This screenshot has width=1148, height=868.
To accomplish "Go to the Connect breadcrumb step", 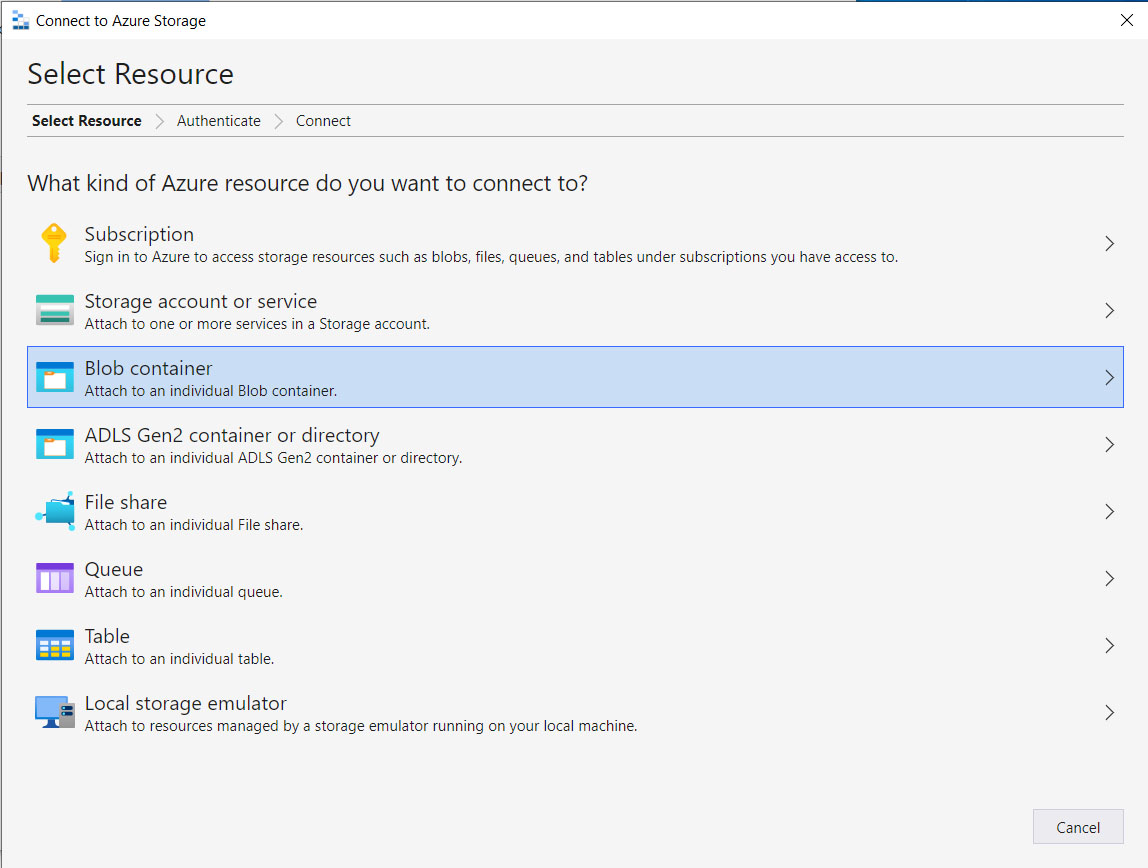I will (323, 121).
